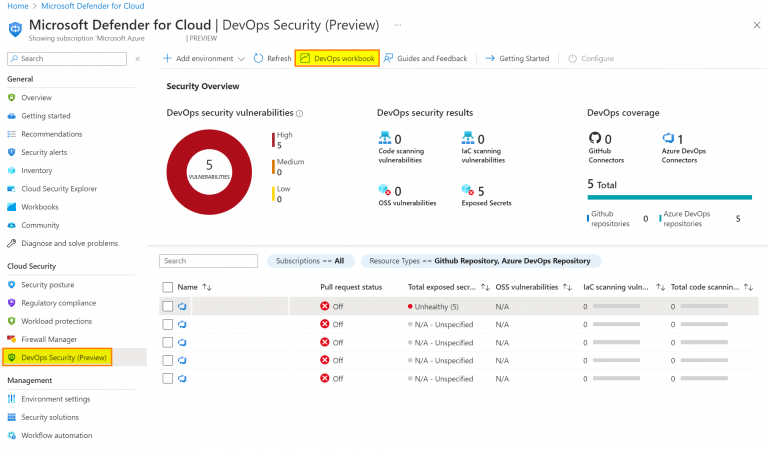Open Security alerts in the sidebar

click(x=44, y=152)
